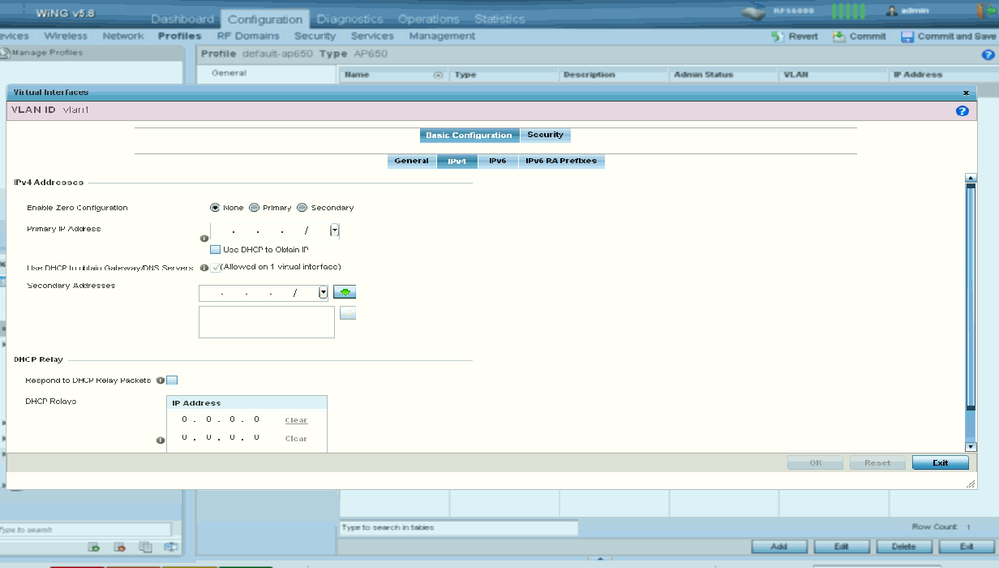Click the Exit button in the dialog
This screenshot has width=999, height=568.
(940, 463)
